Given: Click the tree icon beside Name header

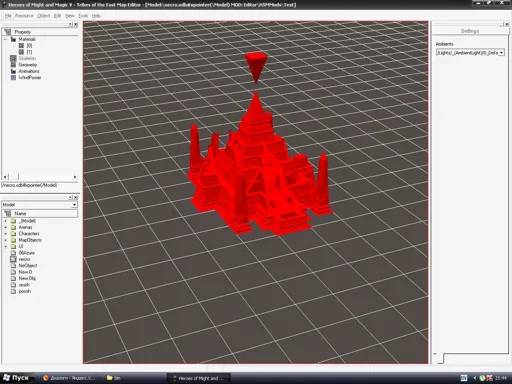Looking at the screenshot, I should [8, 213].
